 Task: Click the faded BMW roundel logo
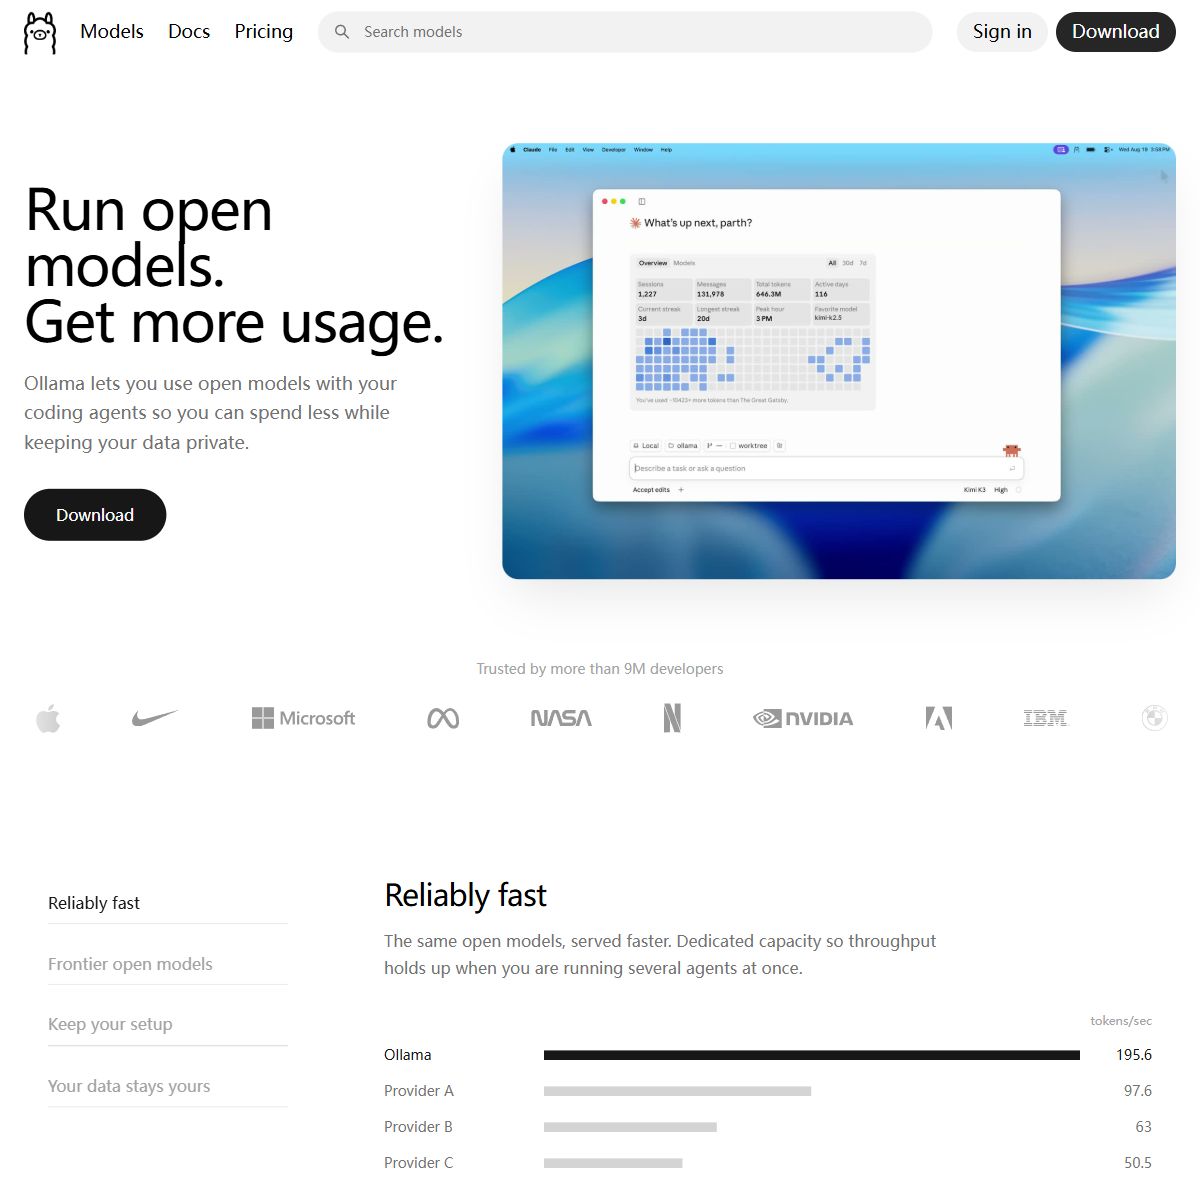coord(1154,718)
